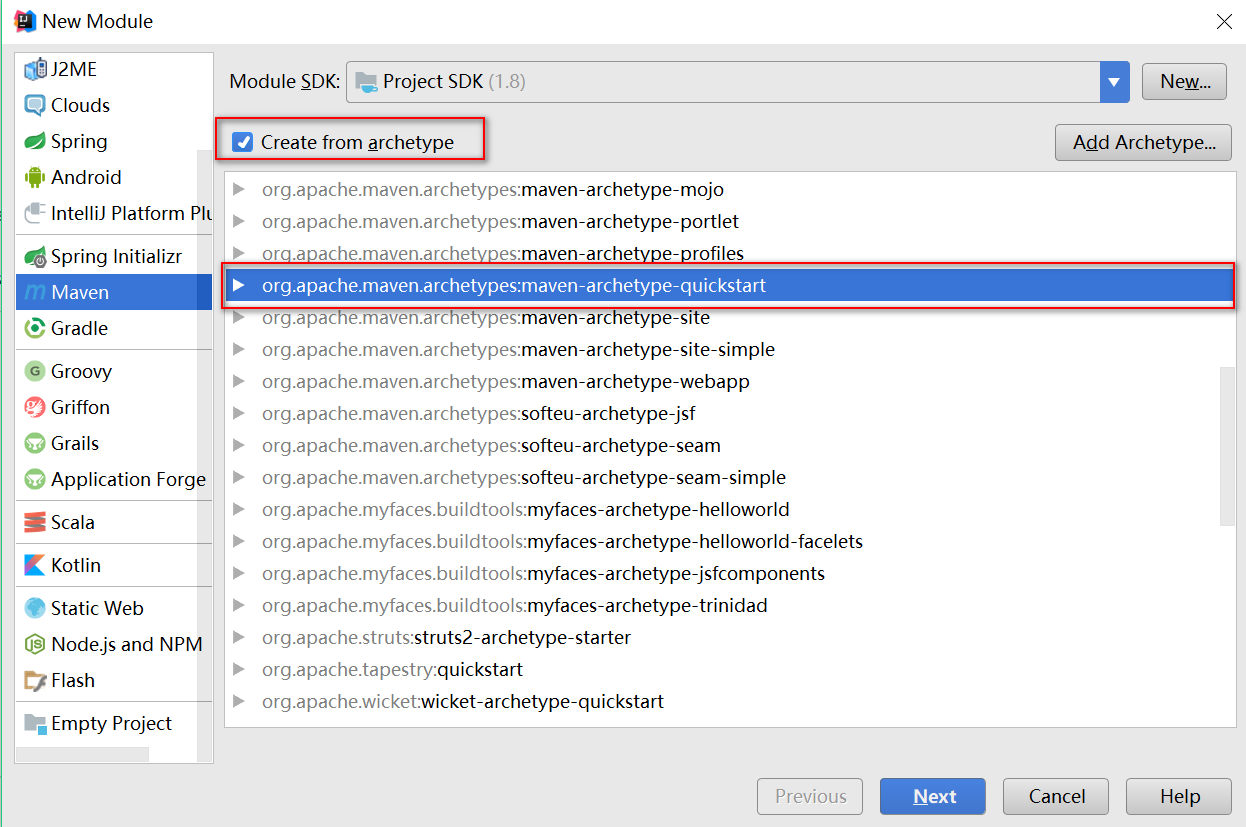Choose the Clouds icon in sidebar

click(x=35, y=105)
